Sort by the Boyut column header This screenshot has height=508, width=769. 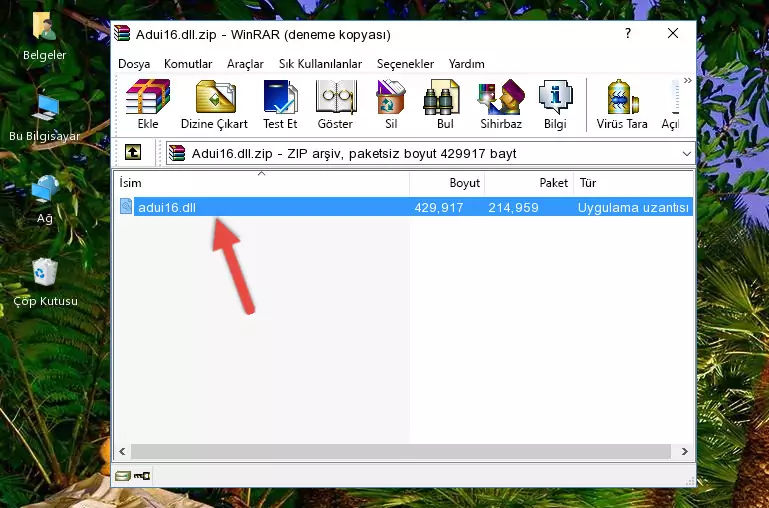(447, 183)
